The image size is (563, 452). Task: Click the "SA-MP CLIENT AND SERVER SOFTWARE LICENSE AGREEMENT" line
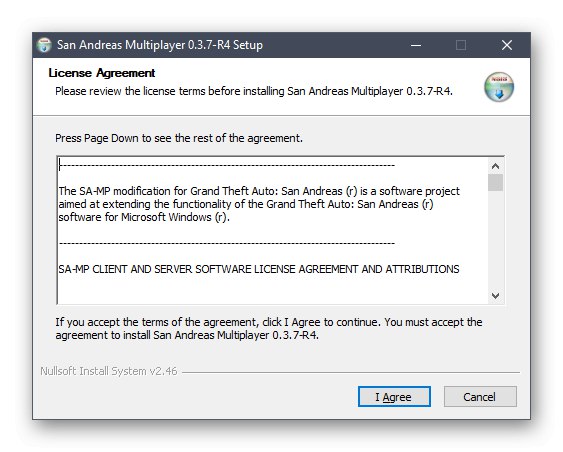(259, 269)
